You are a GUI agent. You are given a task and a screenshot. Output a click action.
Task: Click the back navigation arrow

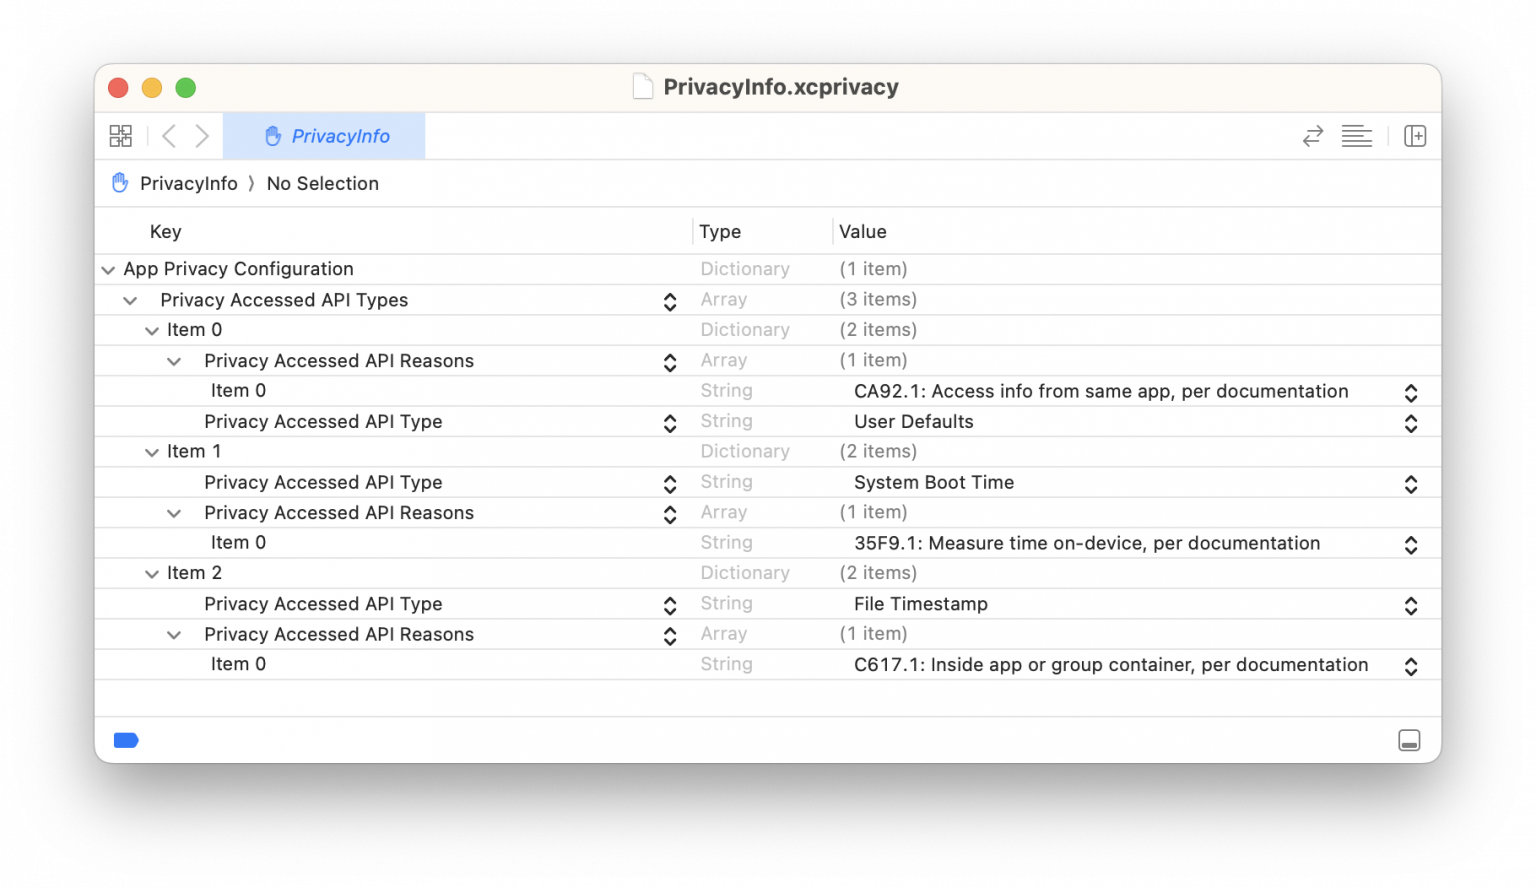point(168,135)
